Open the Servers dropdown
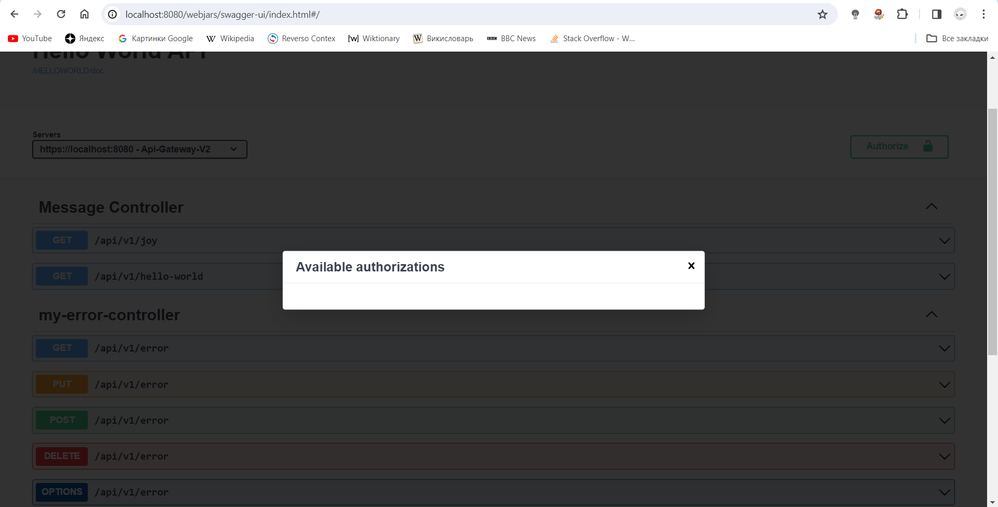The width and height of the screenshot is (998, 507). click(x=139, y=149)
